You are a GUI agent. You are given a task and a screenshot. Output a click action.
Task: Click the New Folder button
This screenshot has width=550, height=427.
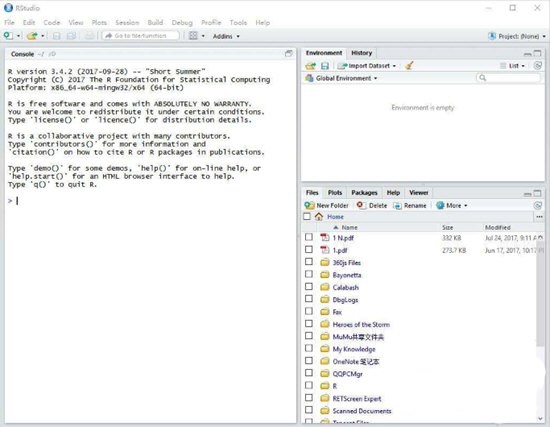click(x=327, y=206)
